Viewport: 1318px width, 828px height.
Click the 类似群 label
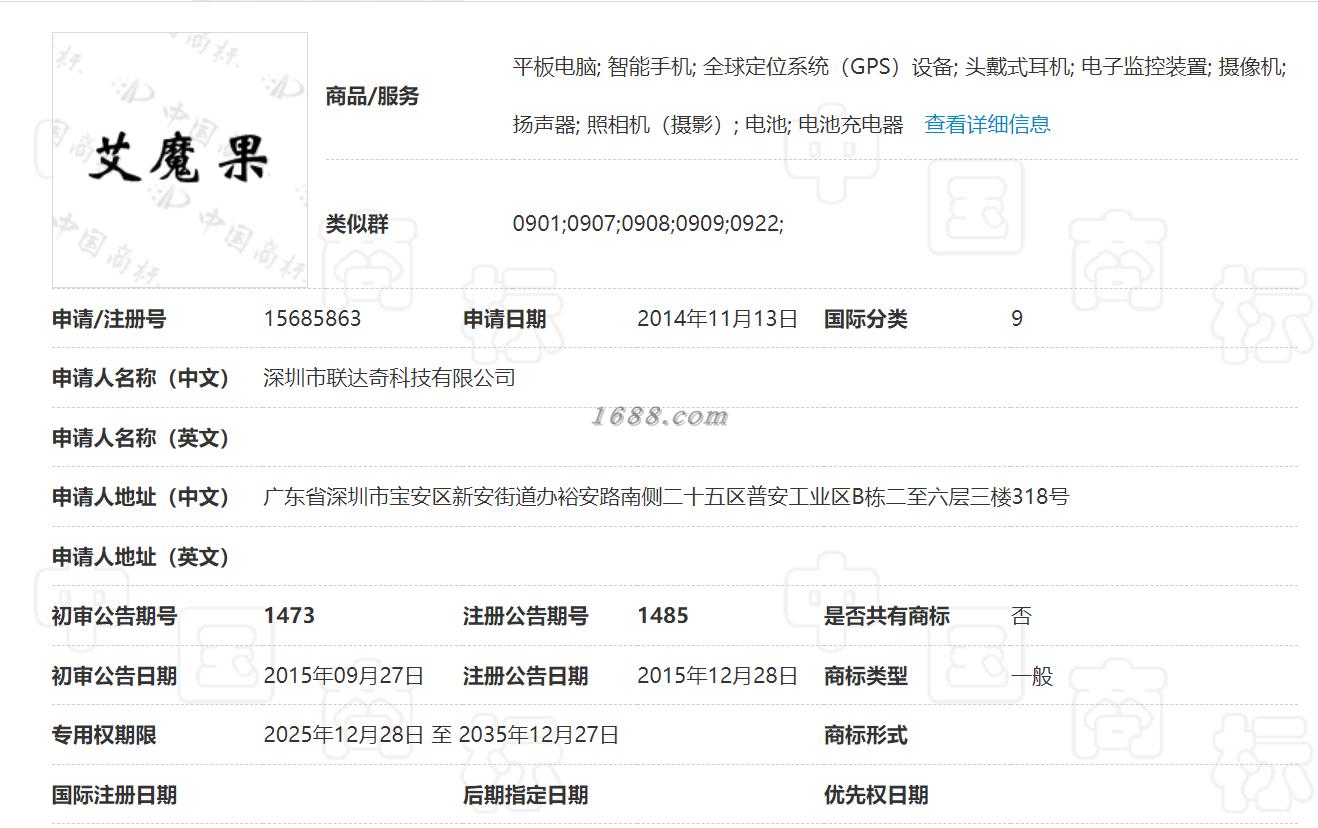(357, 225)
